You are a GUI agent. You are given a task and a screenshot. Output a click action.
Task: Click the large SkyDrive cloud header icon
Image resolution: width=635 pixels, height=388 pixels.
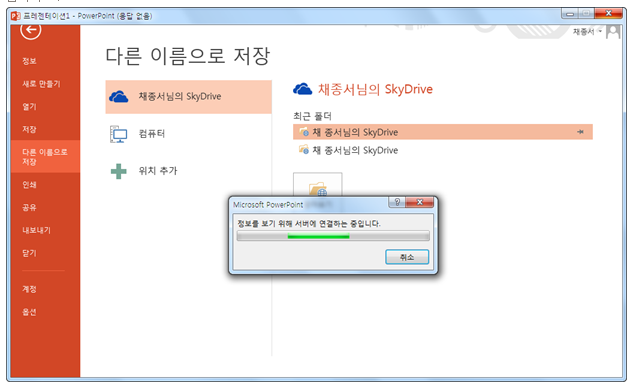click(303, 89)
